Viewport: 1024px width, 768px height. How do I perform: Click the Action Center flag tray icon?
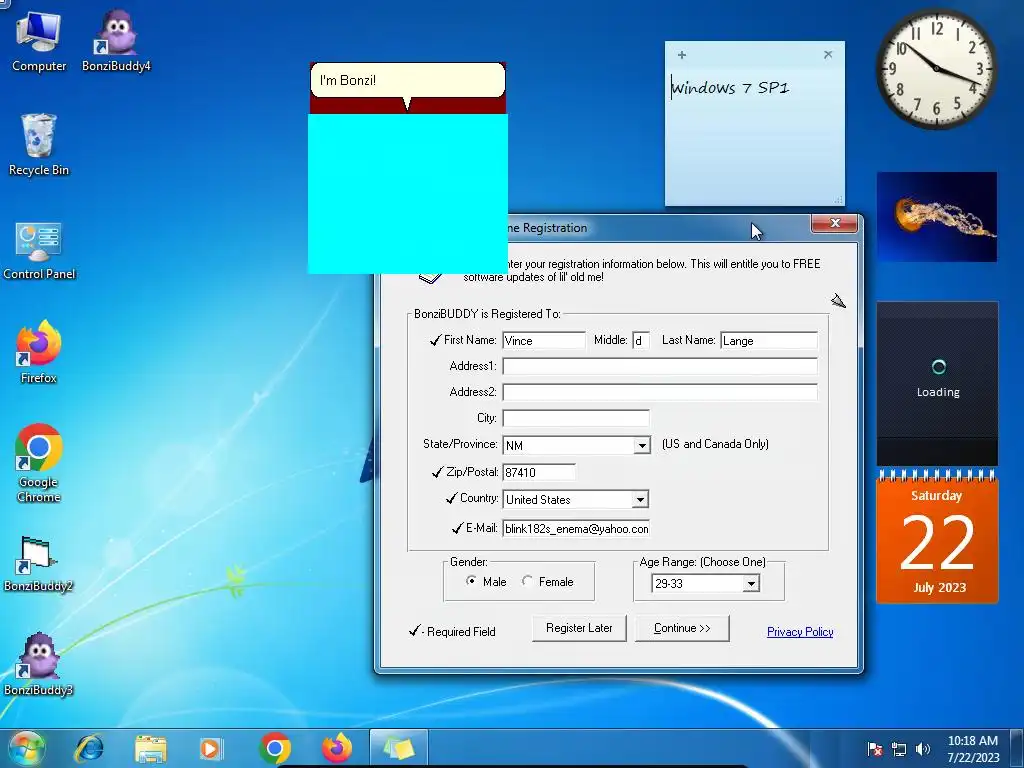coord(874,749)
